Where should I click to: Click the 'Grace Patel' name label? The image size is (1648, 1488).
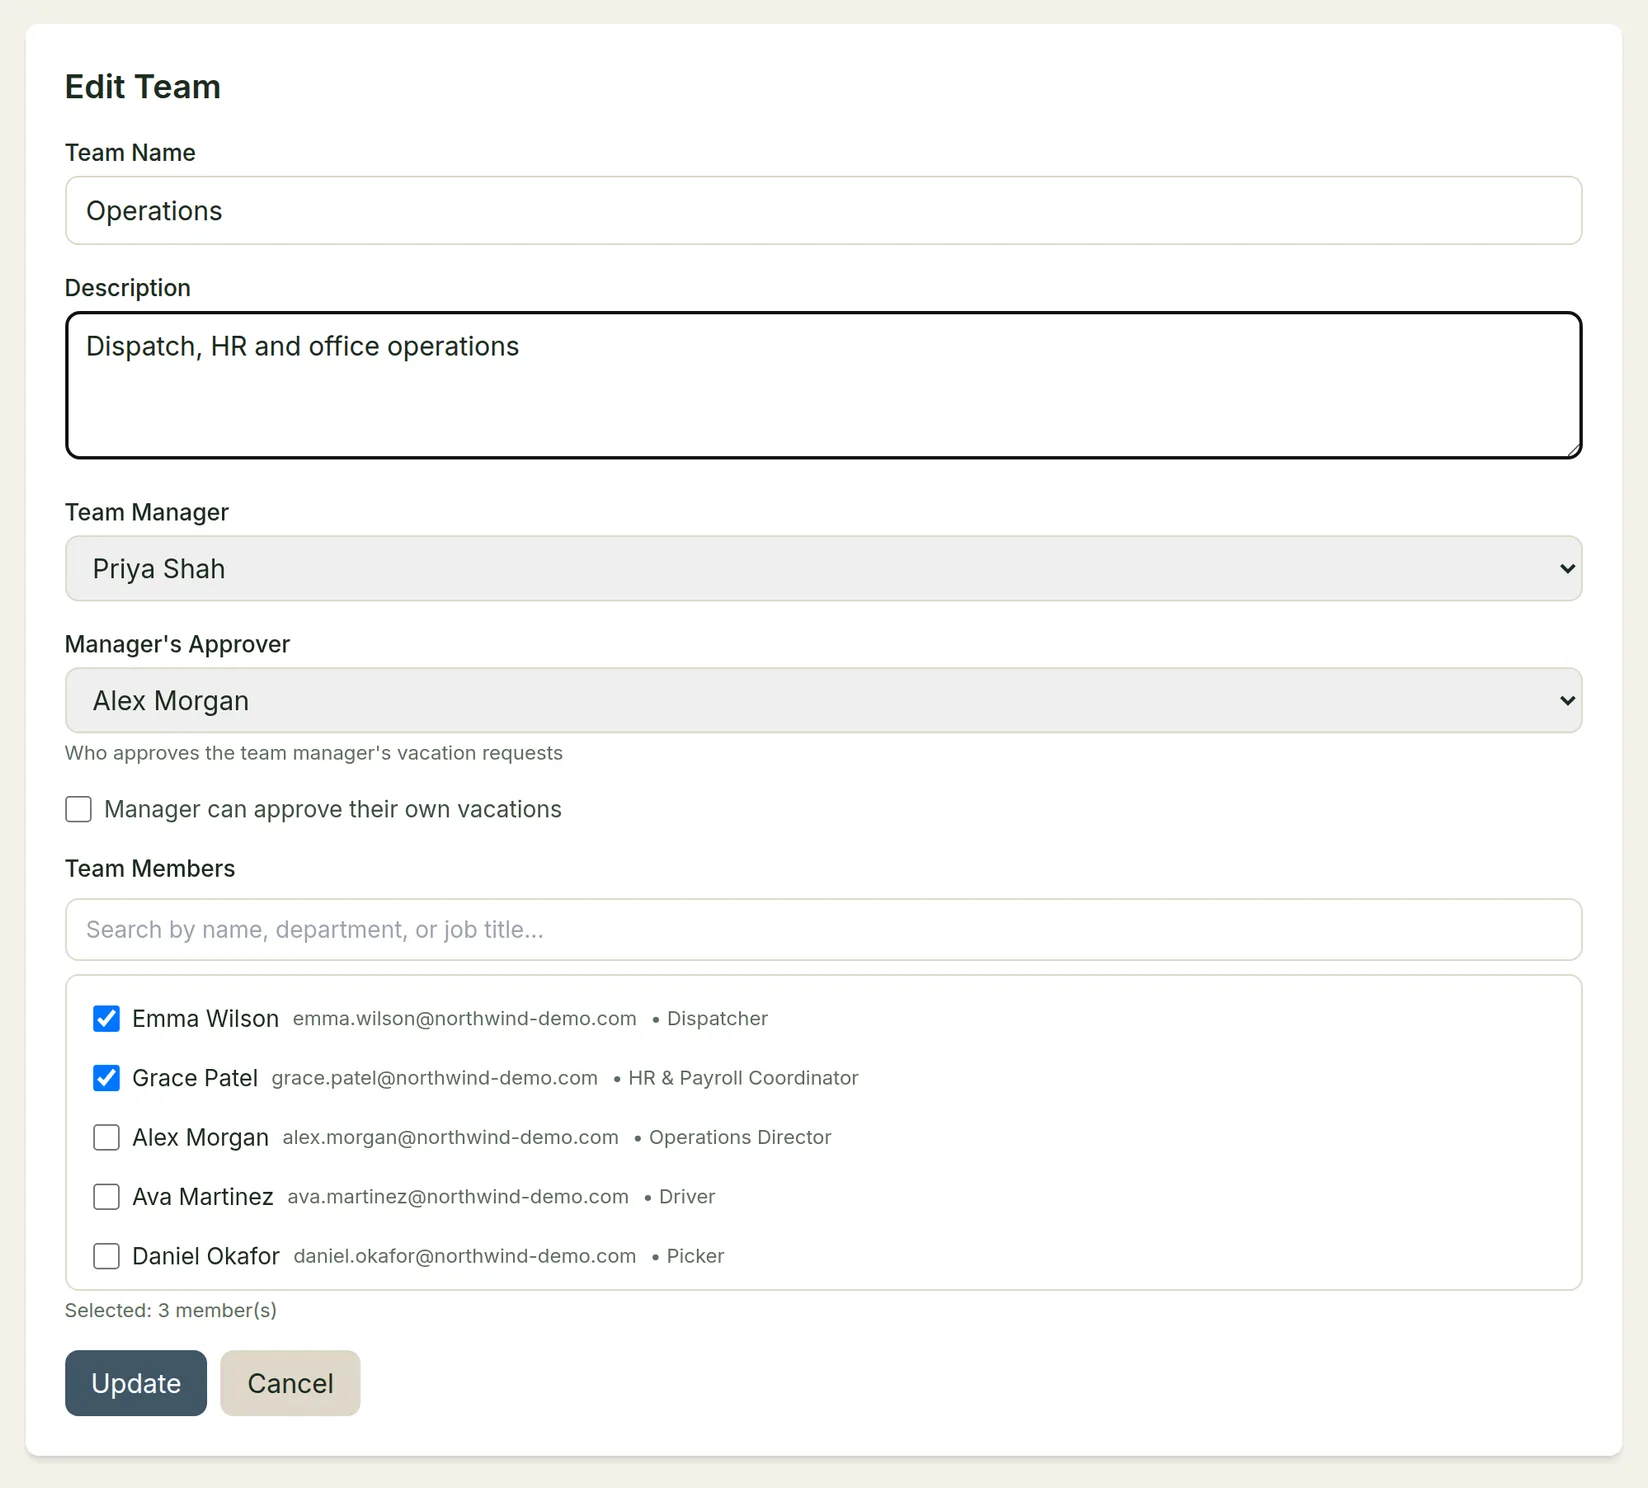click(195, 1078)
